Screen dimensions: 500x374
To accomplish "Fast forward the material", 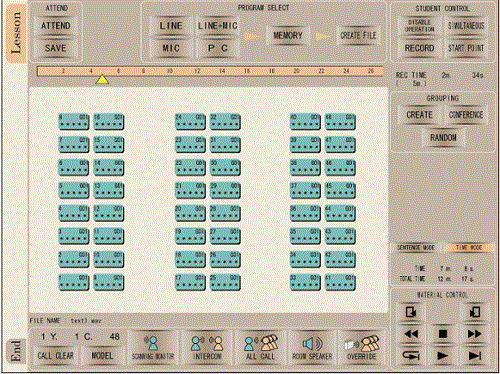I will pyautogui.click(x=474, y=334).
